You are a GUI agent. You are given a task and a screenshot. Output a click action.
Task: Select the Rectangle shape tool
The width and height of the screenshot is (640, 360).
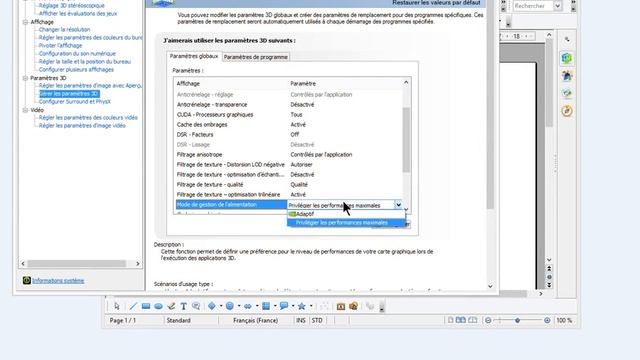point(146,306)
